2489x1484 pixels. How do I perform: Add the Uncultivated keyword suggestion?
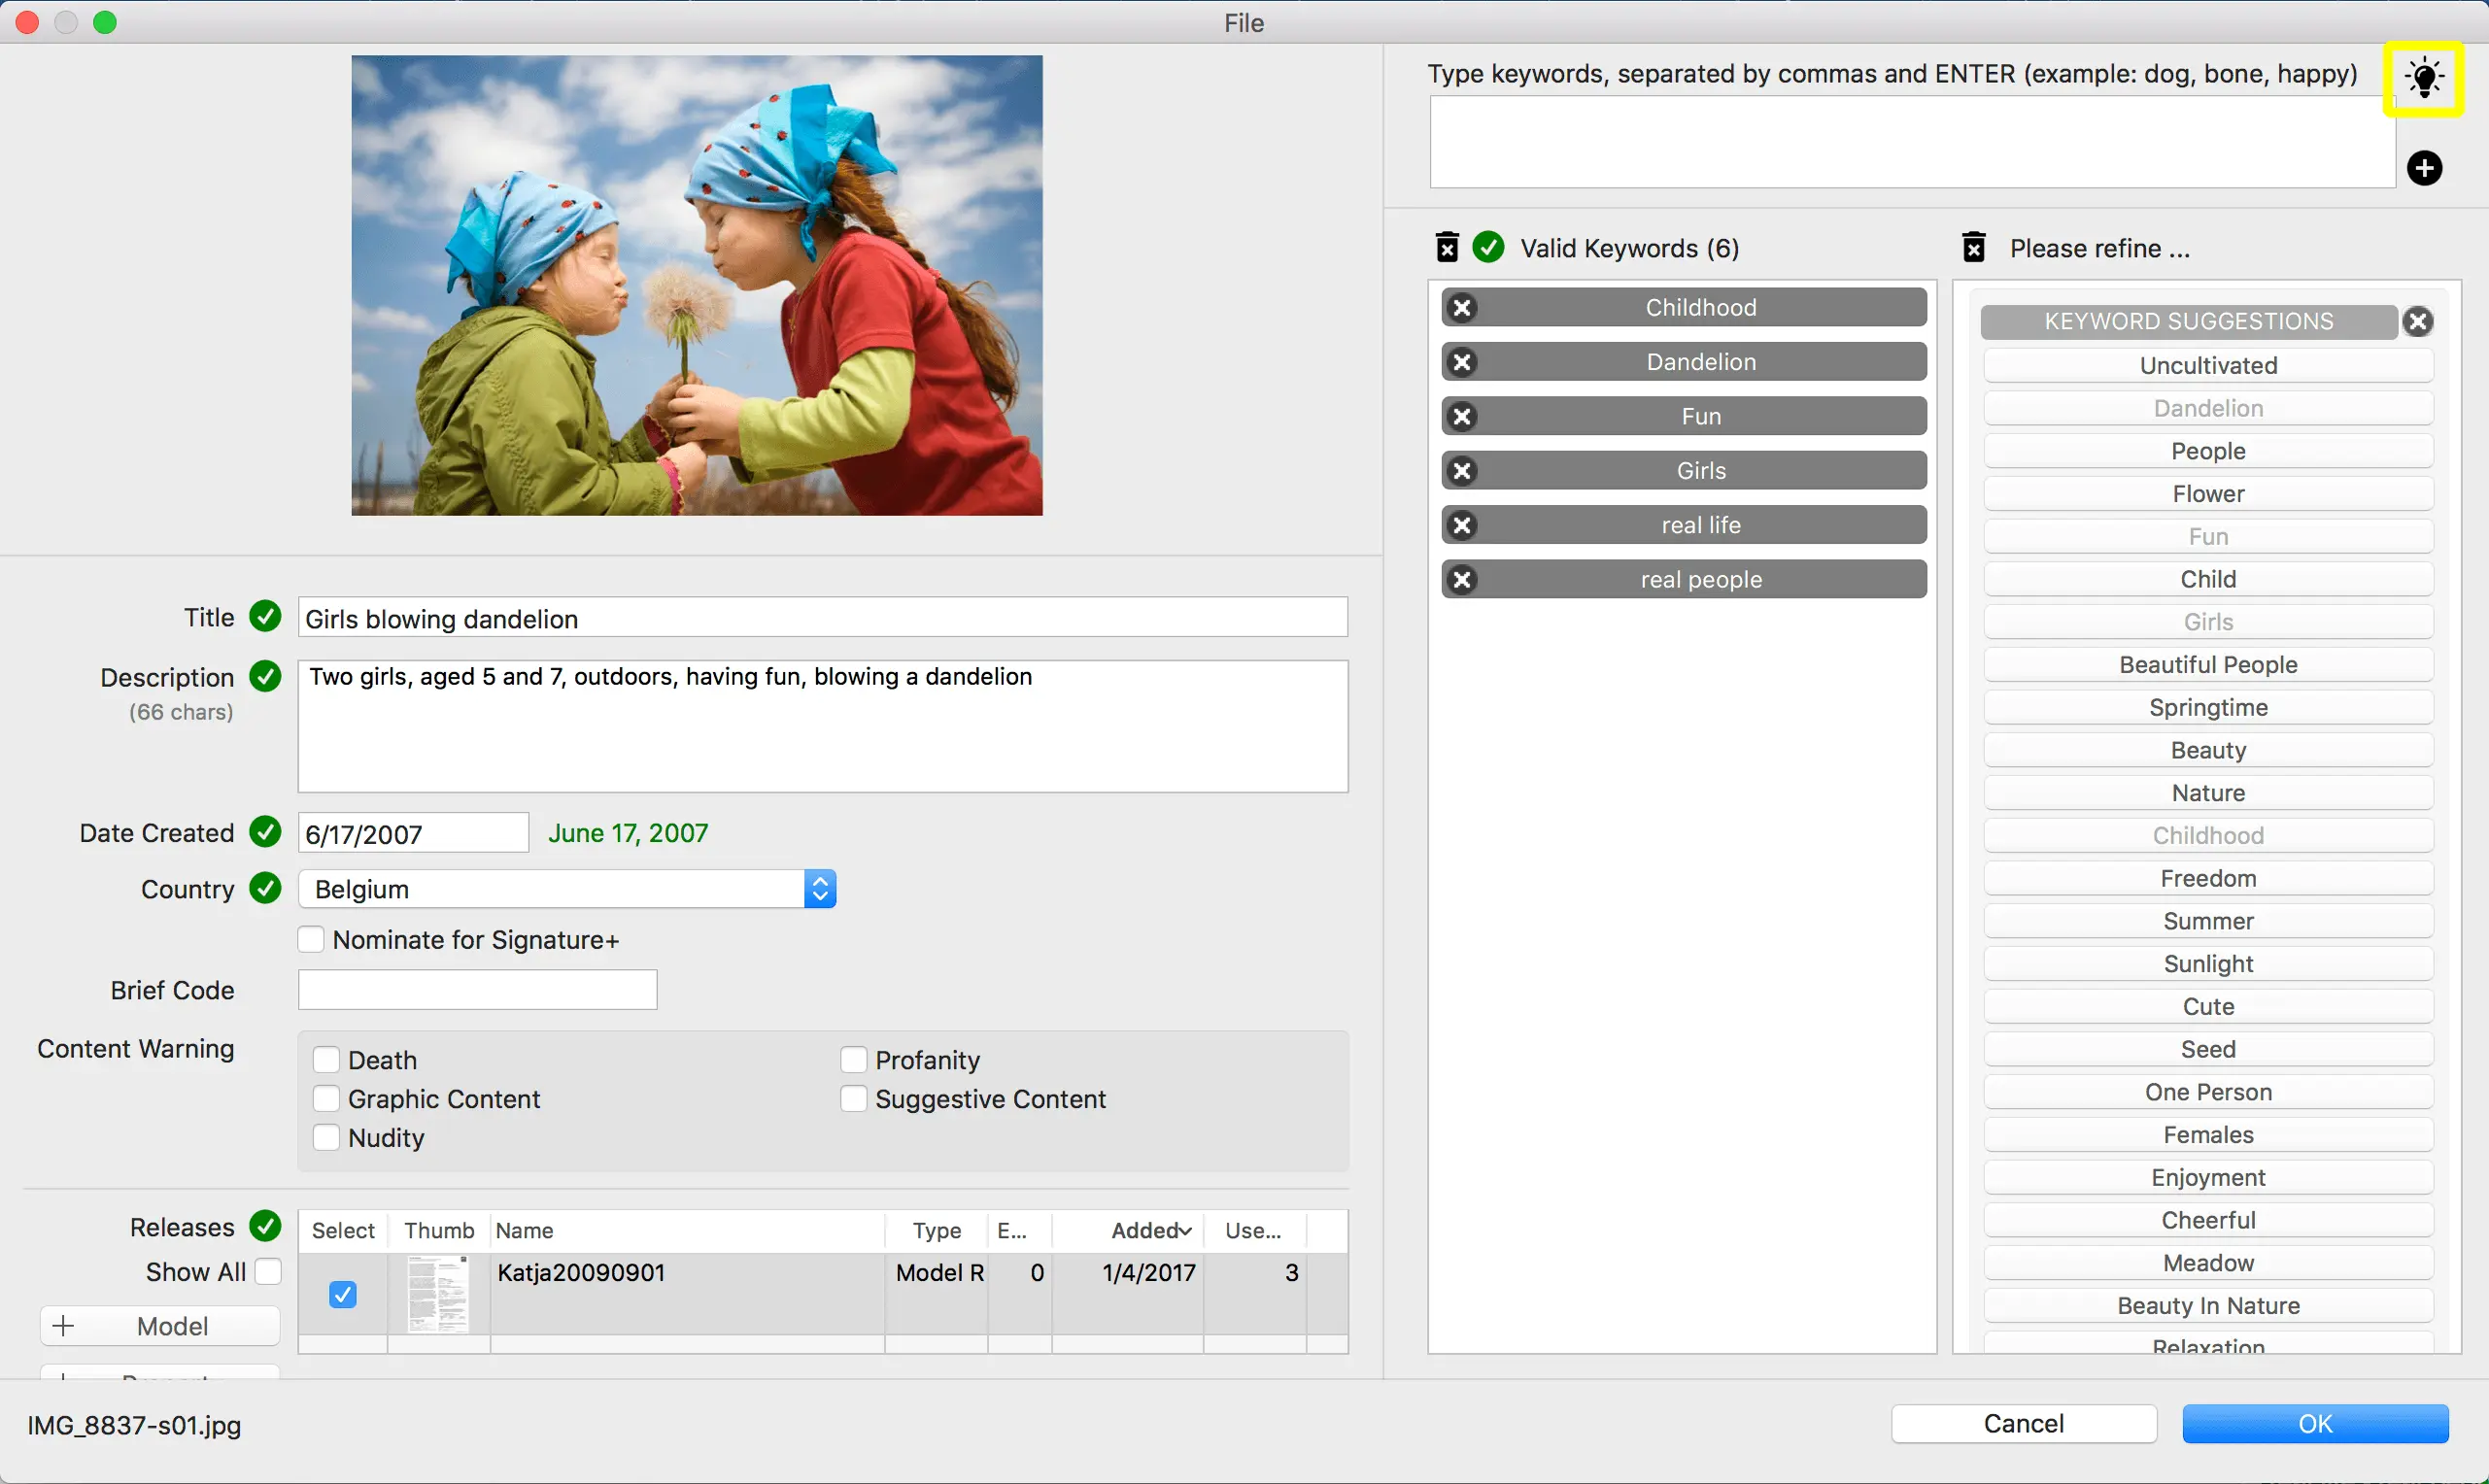tap(2208, 365)
